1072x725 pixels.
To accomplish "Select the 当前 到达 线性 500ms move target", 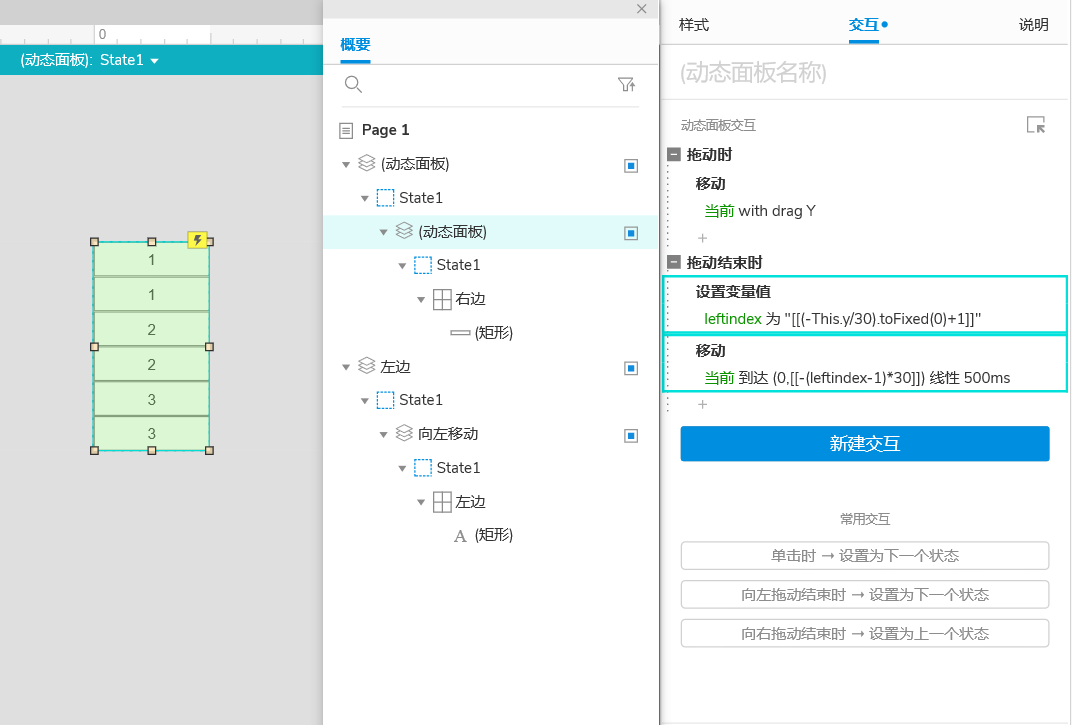I will tap(857, 378).
